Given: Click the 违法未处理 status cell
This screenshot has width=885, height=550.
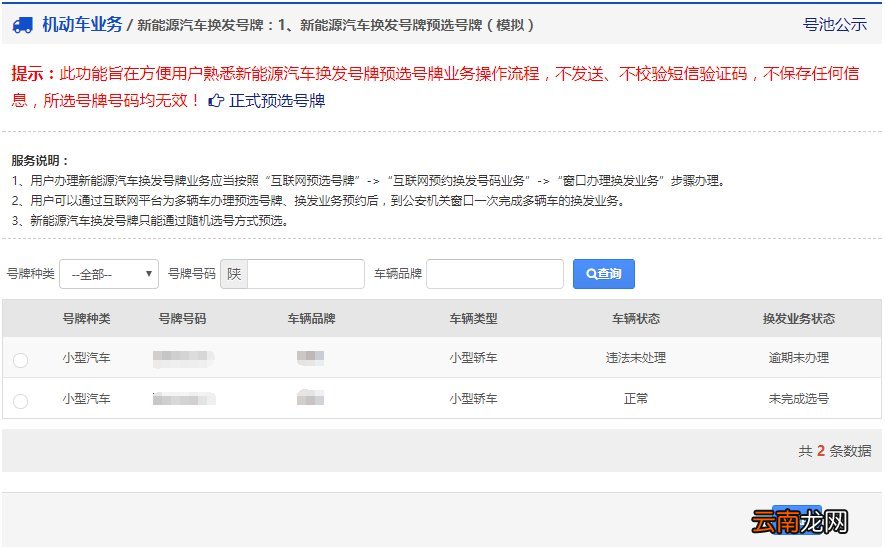Looking at the screenshot, I should point(636,357).
